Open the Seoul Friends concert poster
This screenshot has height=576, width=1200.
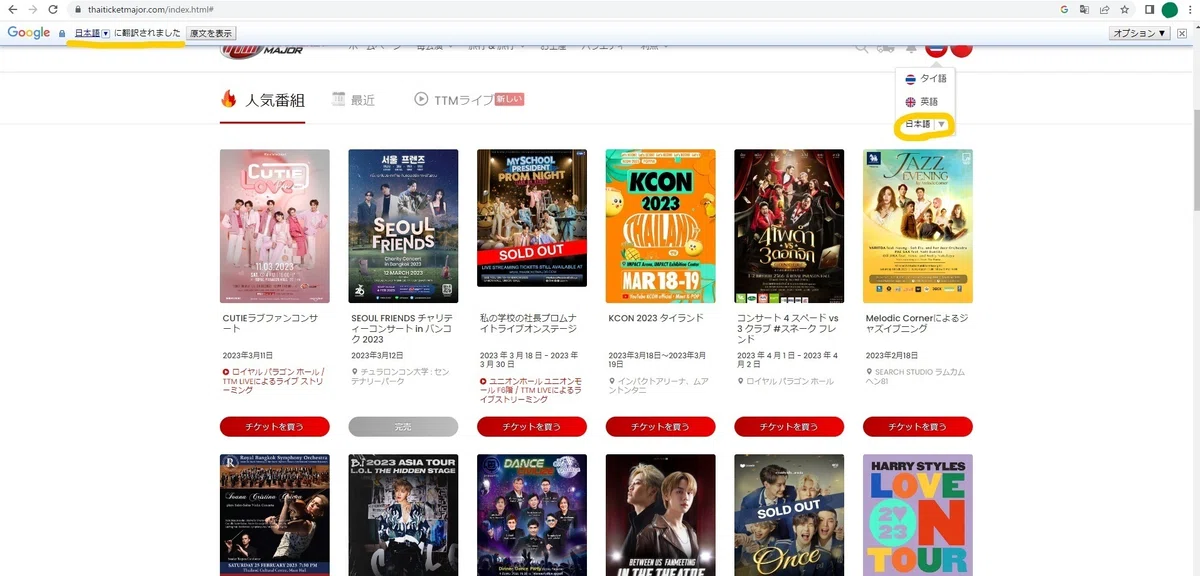(403, 226)
